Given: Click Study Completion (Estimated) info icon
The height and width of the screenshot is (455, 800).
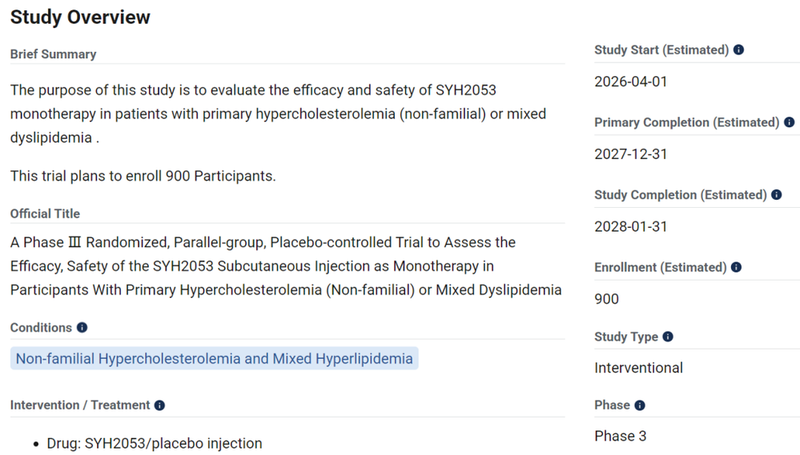Looking at the screenshot, I should [x=776, y=195].
